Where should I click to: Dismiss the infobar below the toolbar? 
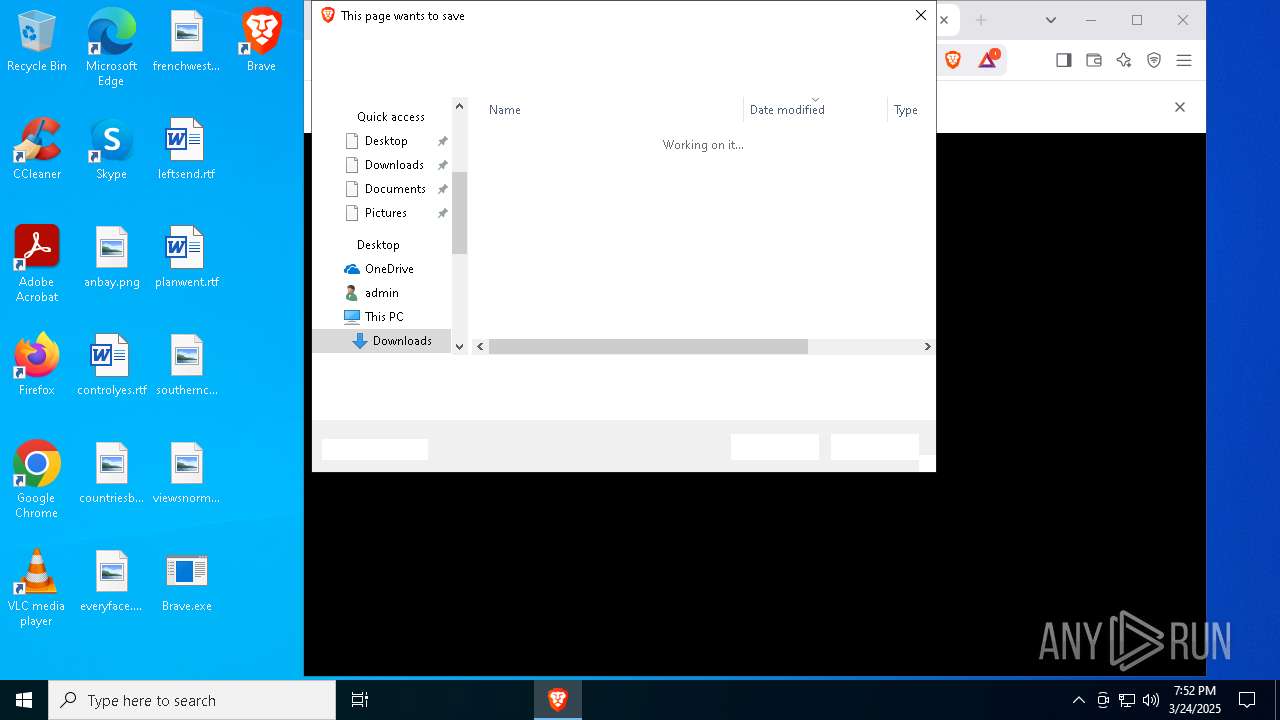1180,107
